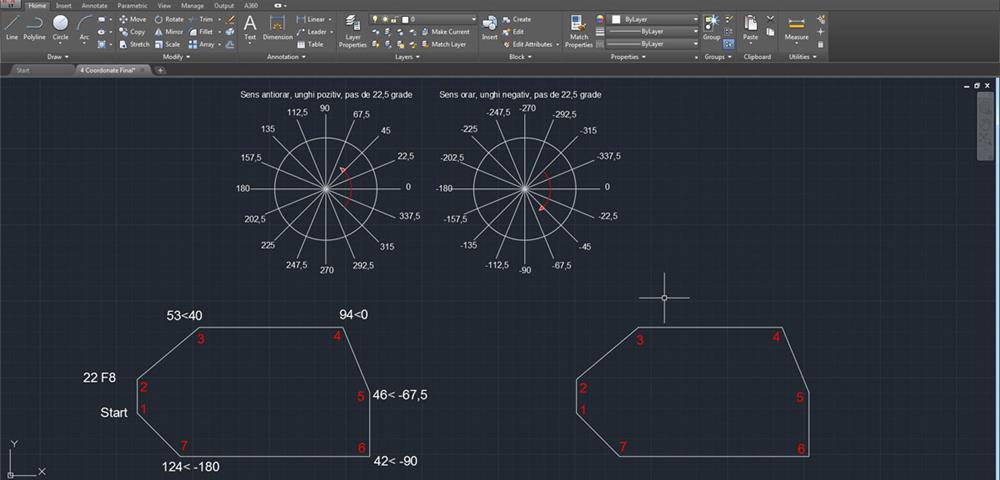Expand the Block panel
Viewport: 1000px width, 480px height.
(x=520, y=57)
